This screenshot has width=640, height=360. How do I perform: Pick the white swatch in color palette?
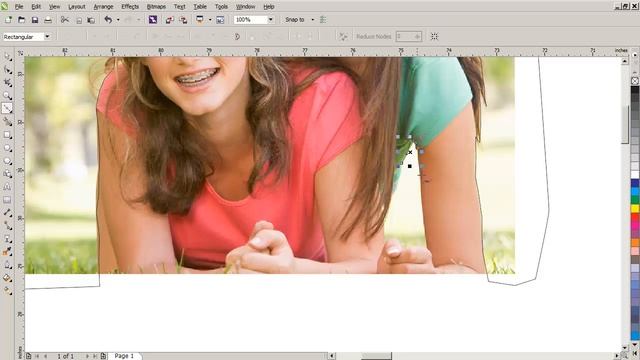[635, 175]
